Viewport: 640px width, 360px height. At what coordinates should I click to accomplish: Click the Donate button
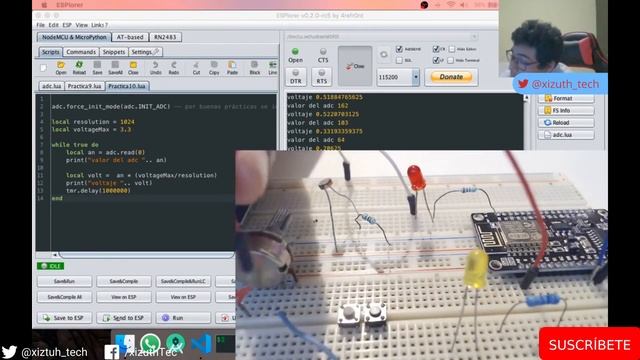[451, 77]
